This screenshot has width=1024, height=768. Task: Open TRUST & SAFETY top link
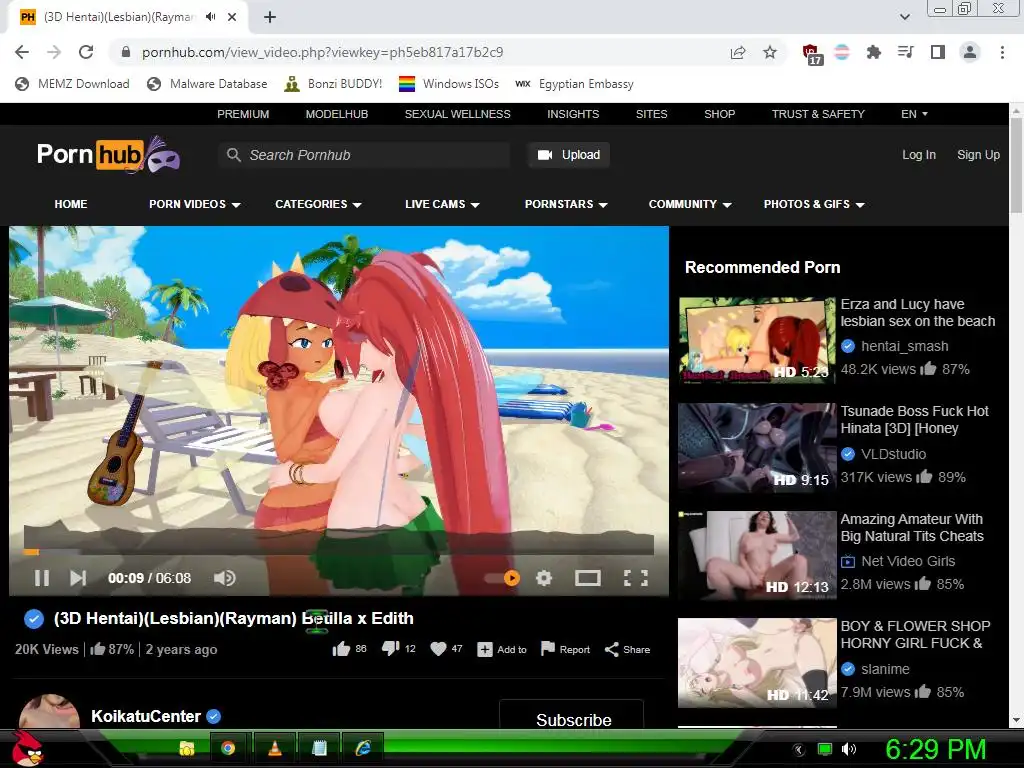(x=818, y=114)
